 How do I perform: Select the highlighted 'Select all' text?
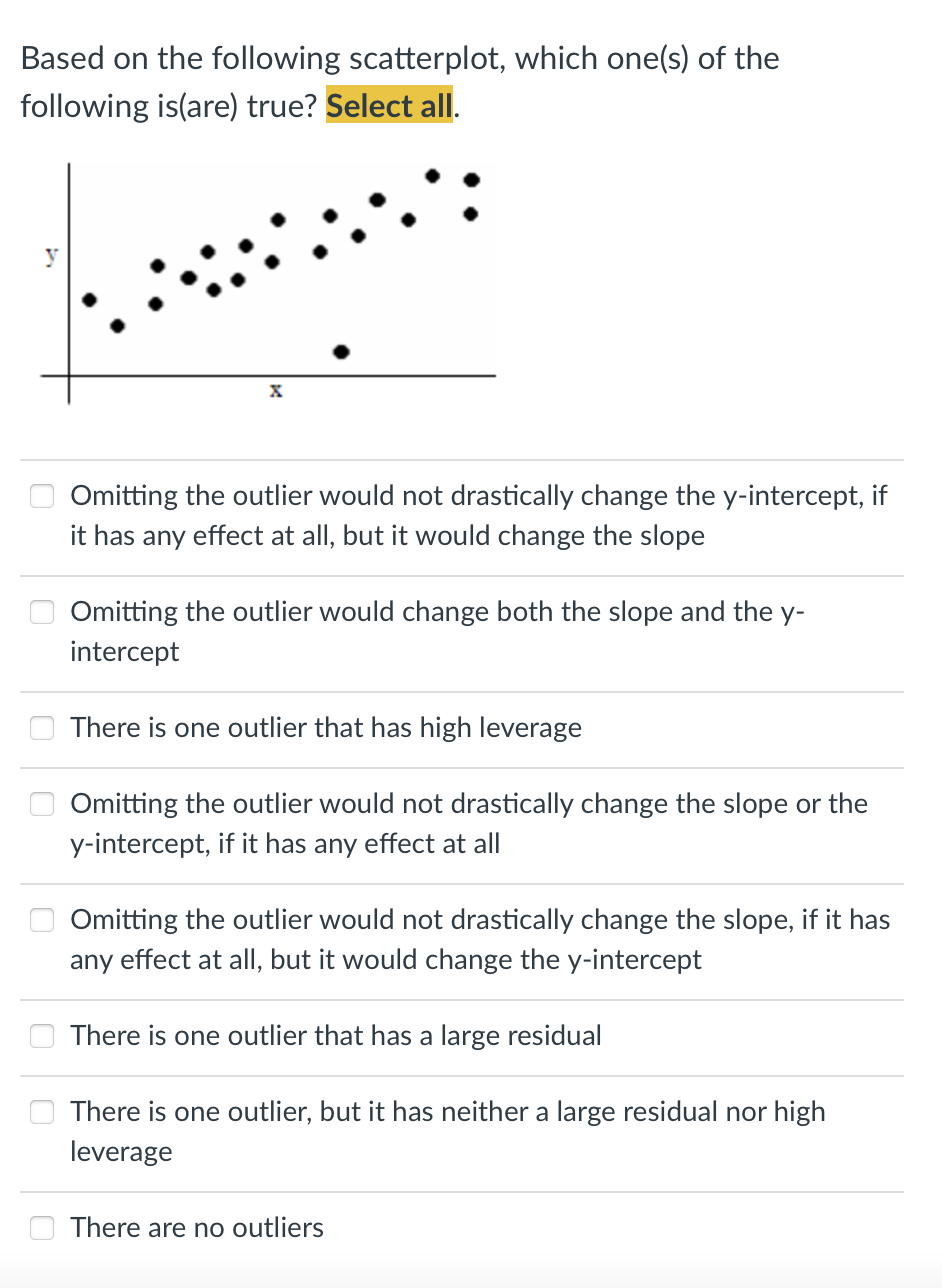point(389,106)
